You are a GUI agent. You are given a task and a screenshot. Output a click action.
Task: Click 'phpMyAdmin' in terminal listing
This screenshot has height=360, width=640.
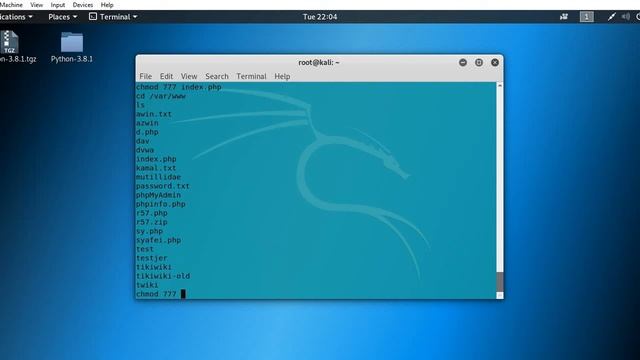(158, 195)
